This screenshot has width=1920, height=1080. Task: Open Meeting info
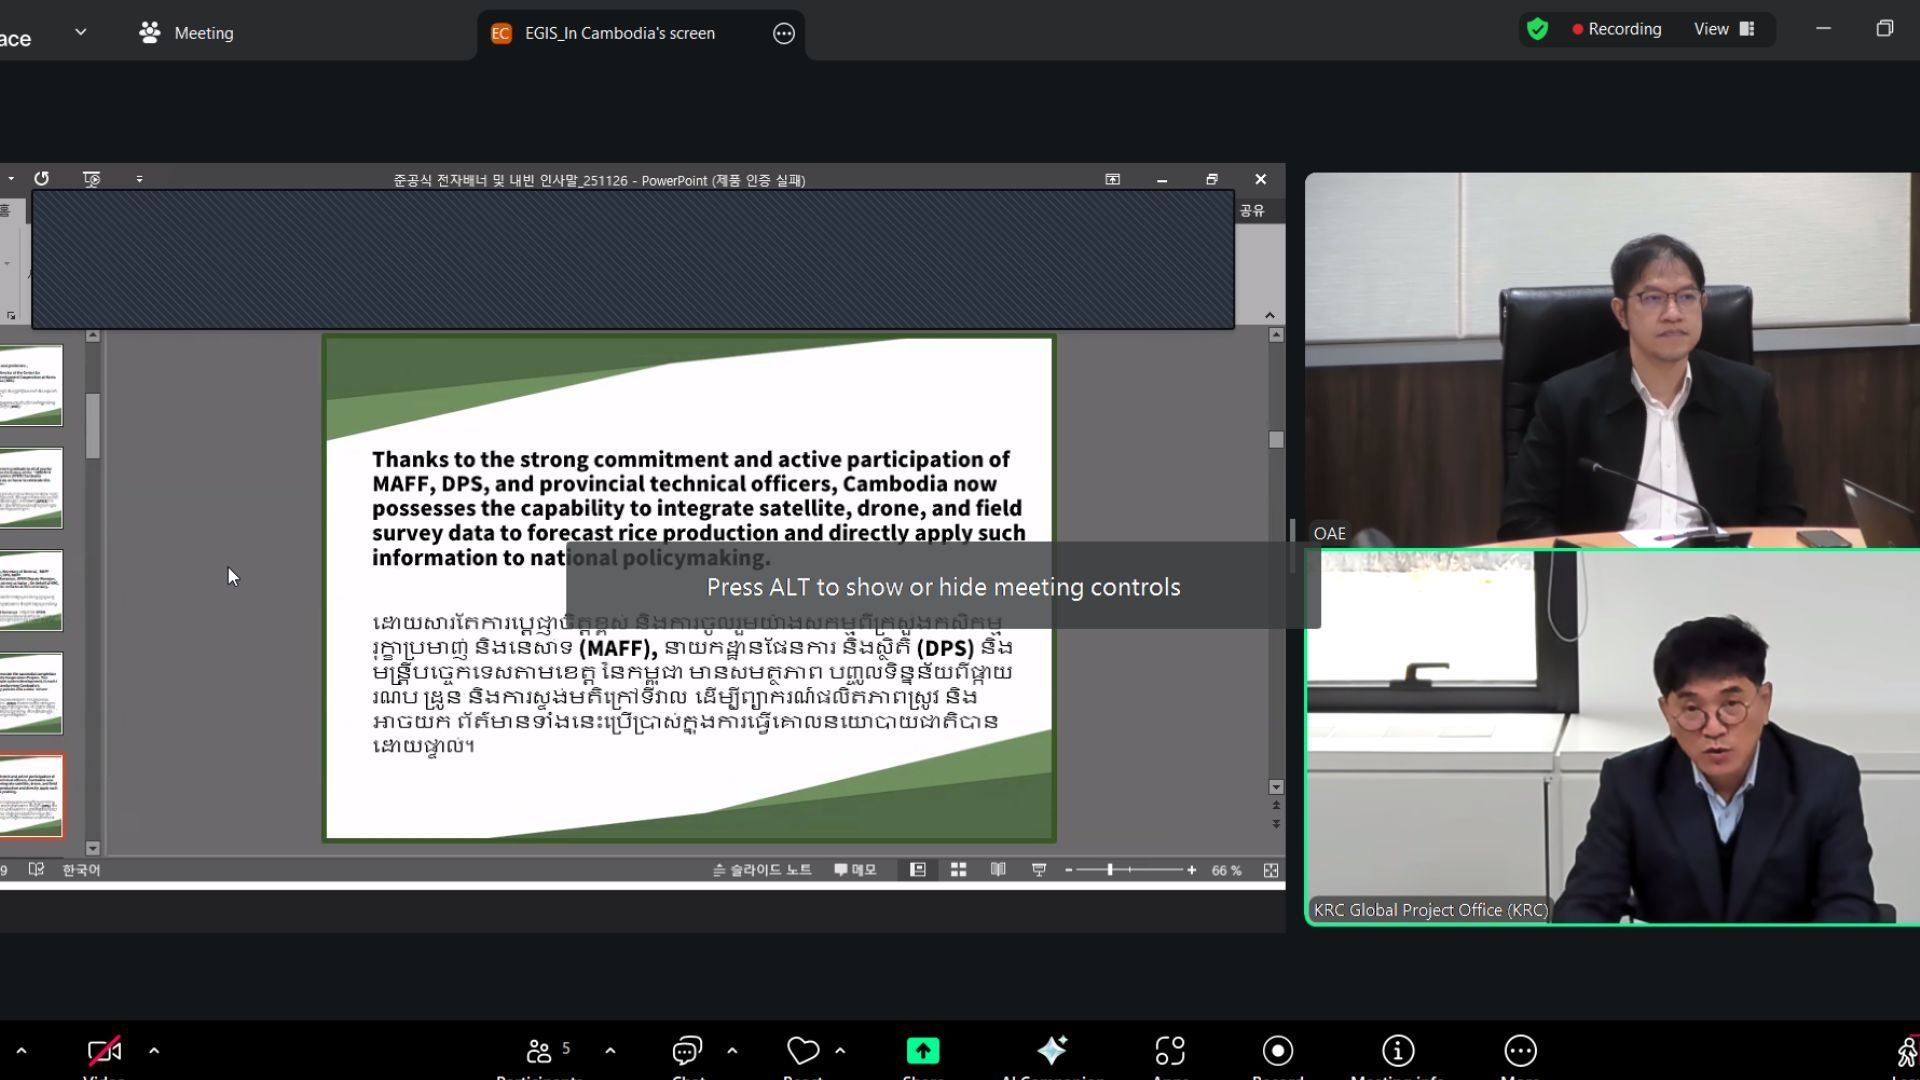[x=1397, y=1051]
